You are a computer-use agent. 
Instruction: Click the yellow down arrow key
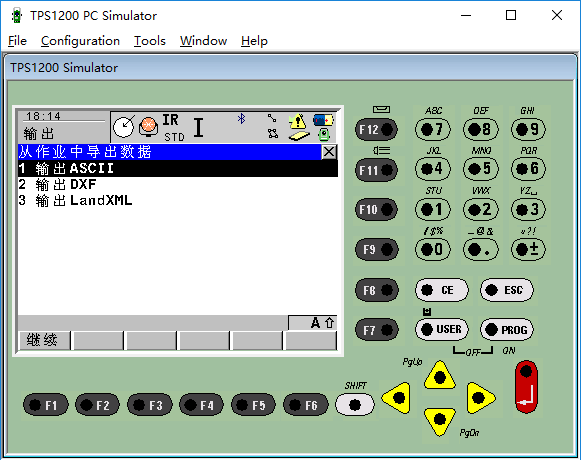tap(440, 421)
